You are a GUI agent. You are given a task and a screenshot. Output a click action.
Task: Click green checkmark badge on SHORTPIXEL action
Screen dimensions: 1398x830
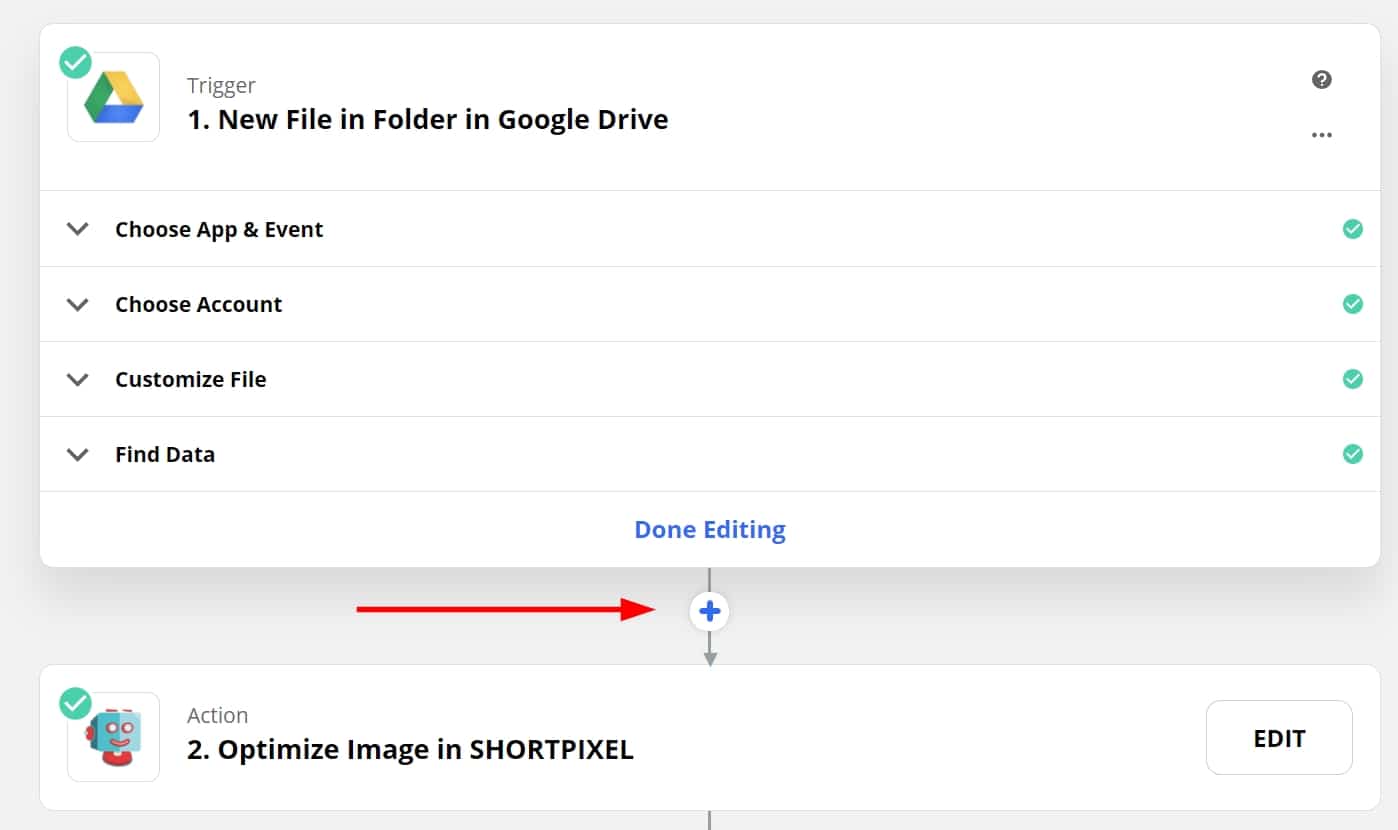coord(75,703)
